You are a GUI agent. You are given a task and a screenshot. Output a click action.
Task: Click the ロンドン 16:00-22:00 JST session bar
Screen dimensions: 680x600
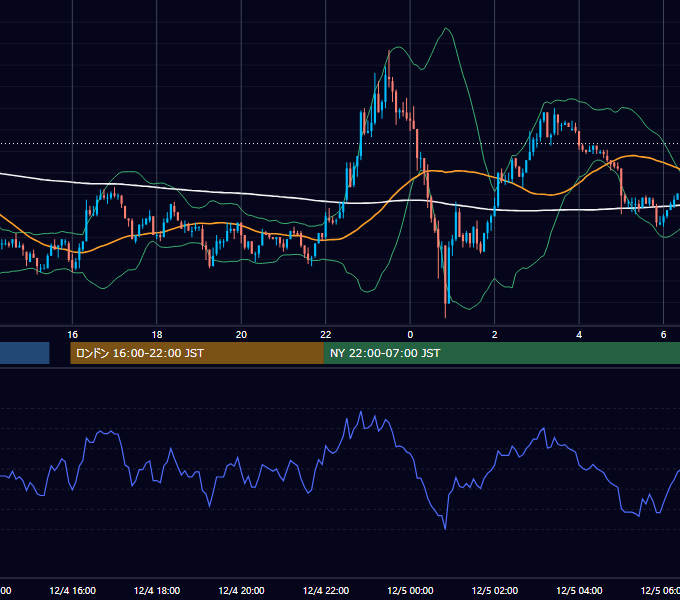[x=197, y=353]
